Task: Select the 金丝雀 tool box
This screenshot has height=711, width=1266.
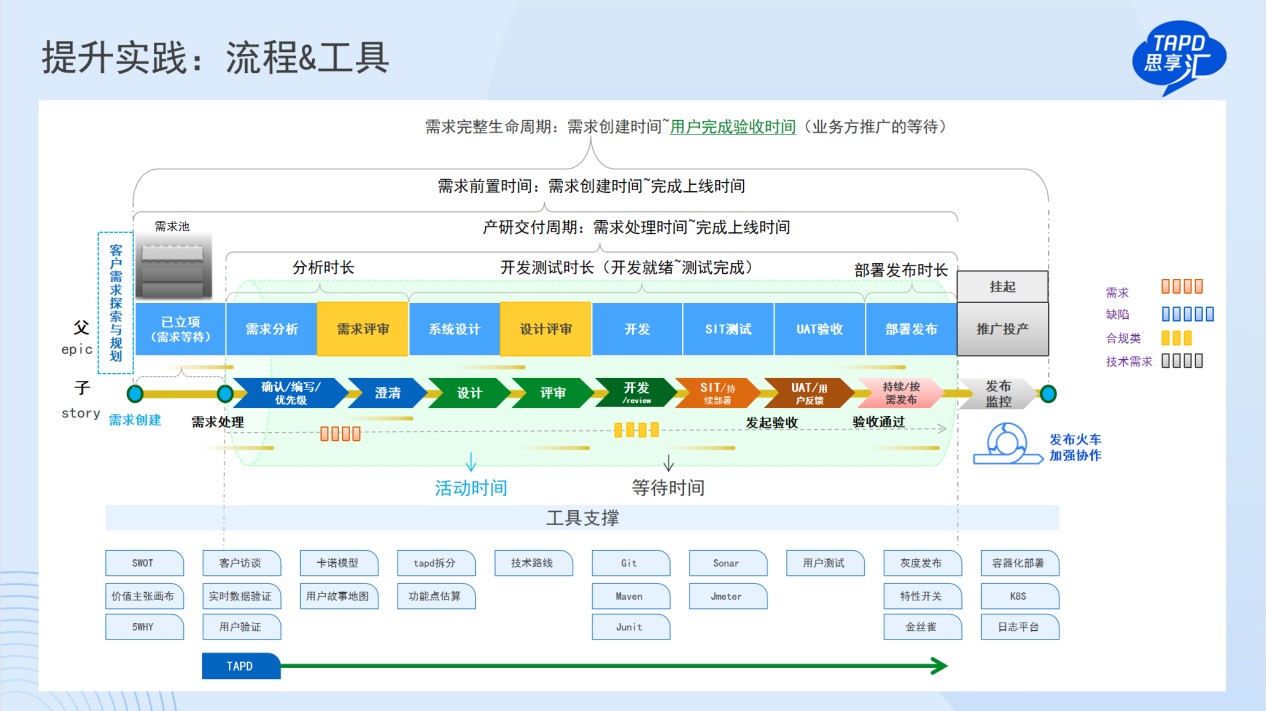Action: (x=922, y=627)
